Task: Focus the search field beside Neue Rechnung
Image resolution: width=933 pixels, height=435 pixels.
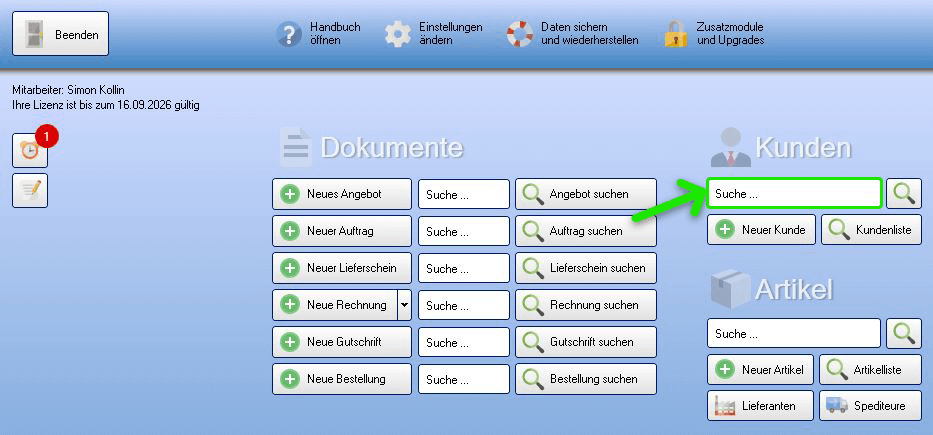Action: click(464, 305)
